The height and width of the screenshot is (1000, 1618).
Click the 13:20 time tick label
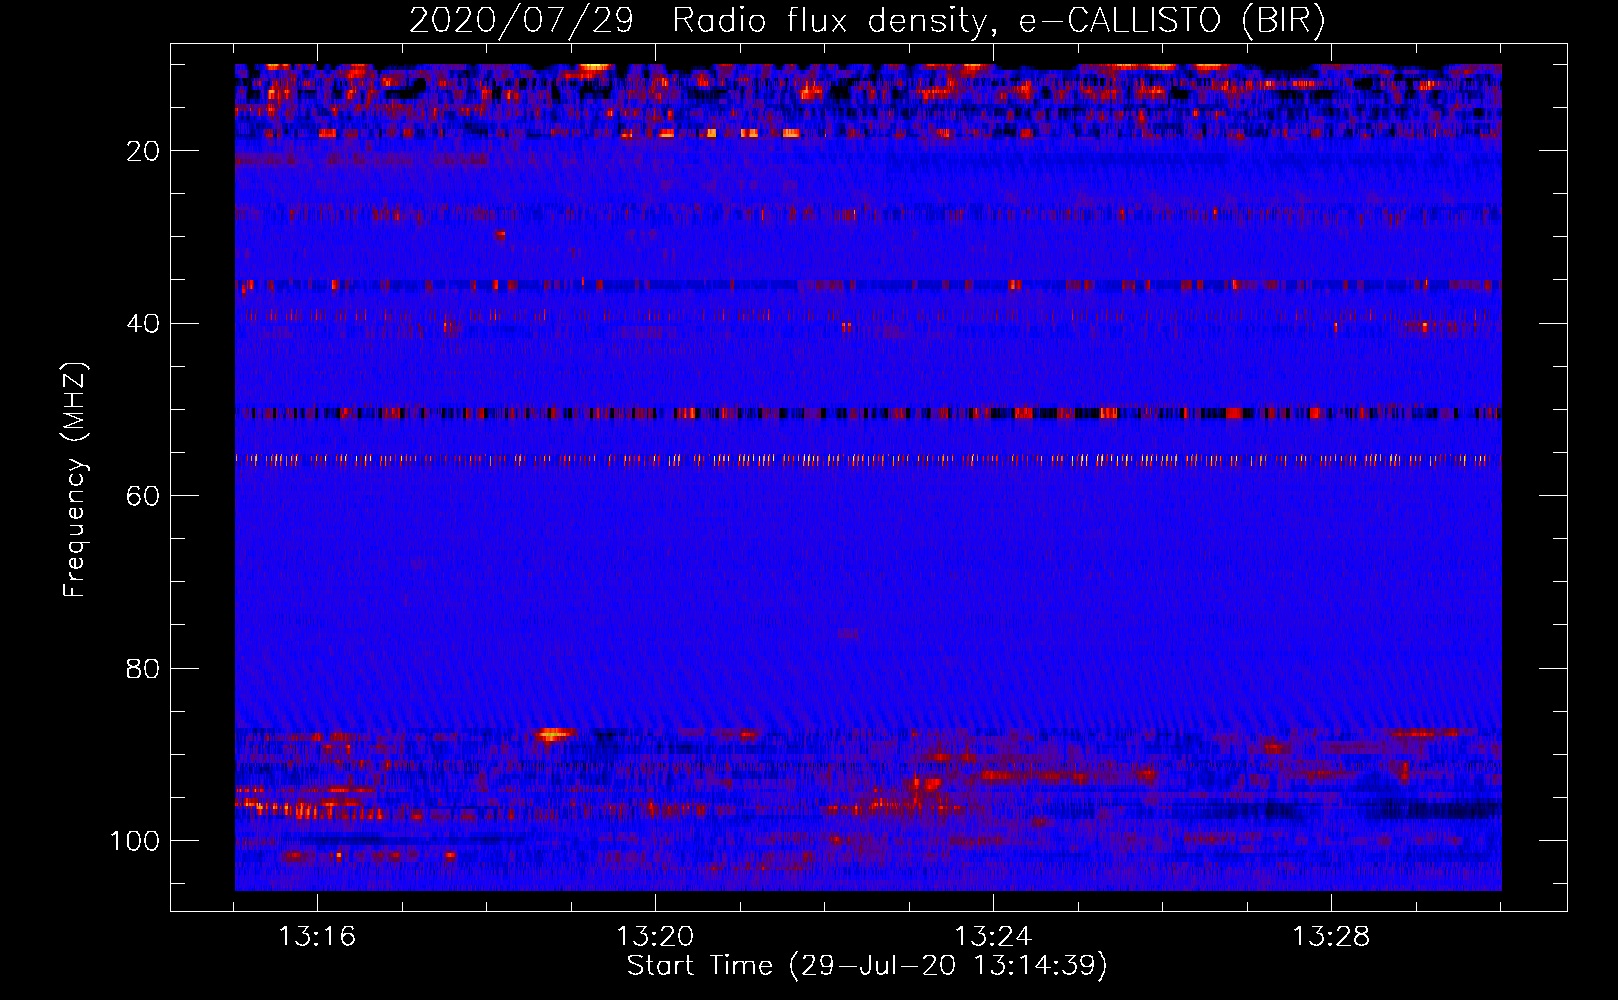[x=655, y=937]
